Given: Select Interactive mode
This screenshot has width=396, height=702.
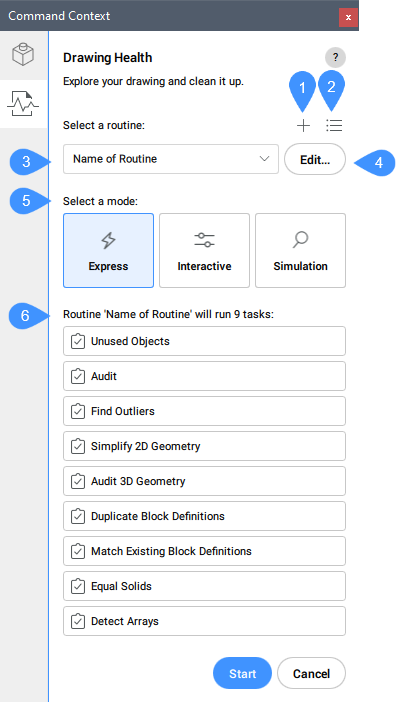Looking at the screenshot, I should point(204,250).
